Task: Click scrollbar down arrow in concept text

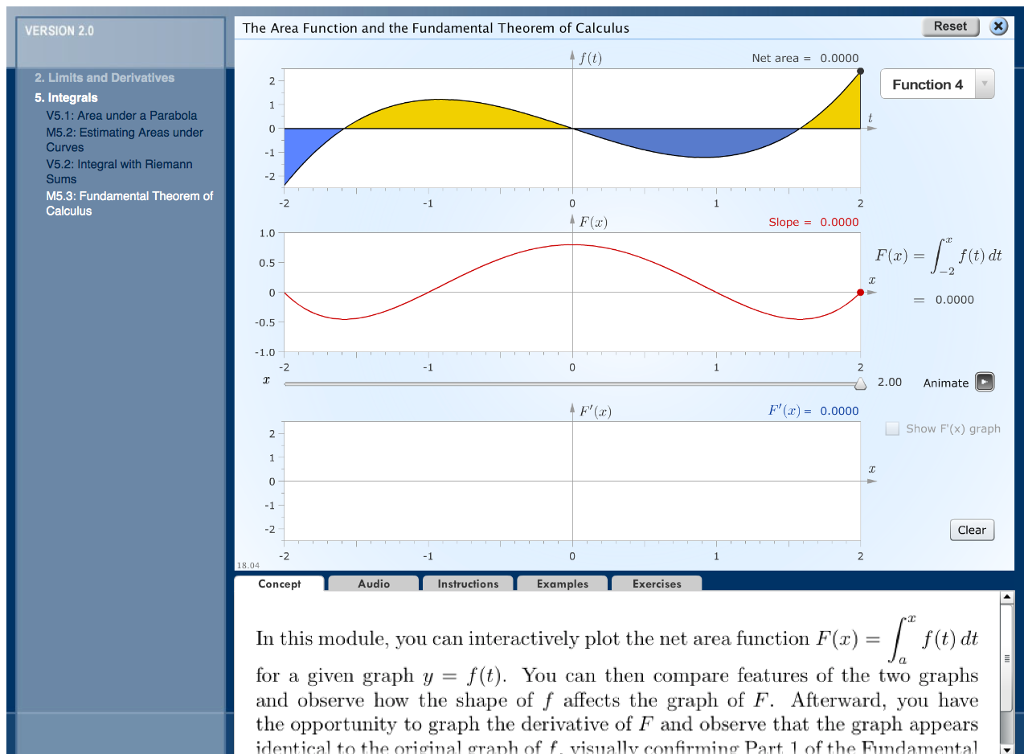Action: (1006, 749)
